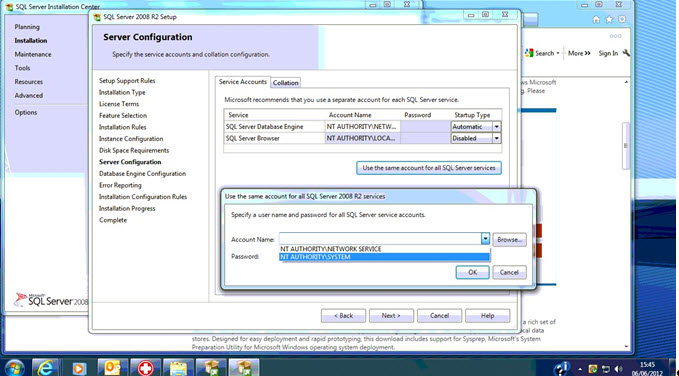Image resolution: width=679 pixels, height=376 pixels.
Task: Click the browser page scroll down arrow
Action: click(626, 346)
